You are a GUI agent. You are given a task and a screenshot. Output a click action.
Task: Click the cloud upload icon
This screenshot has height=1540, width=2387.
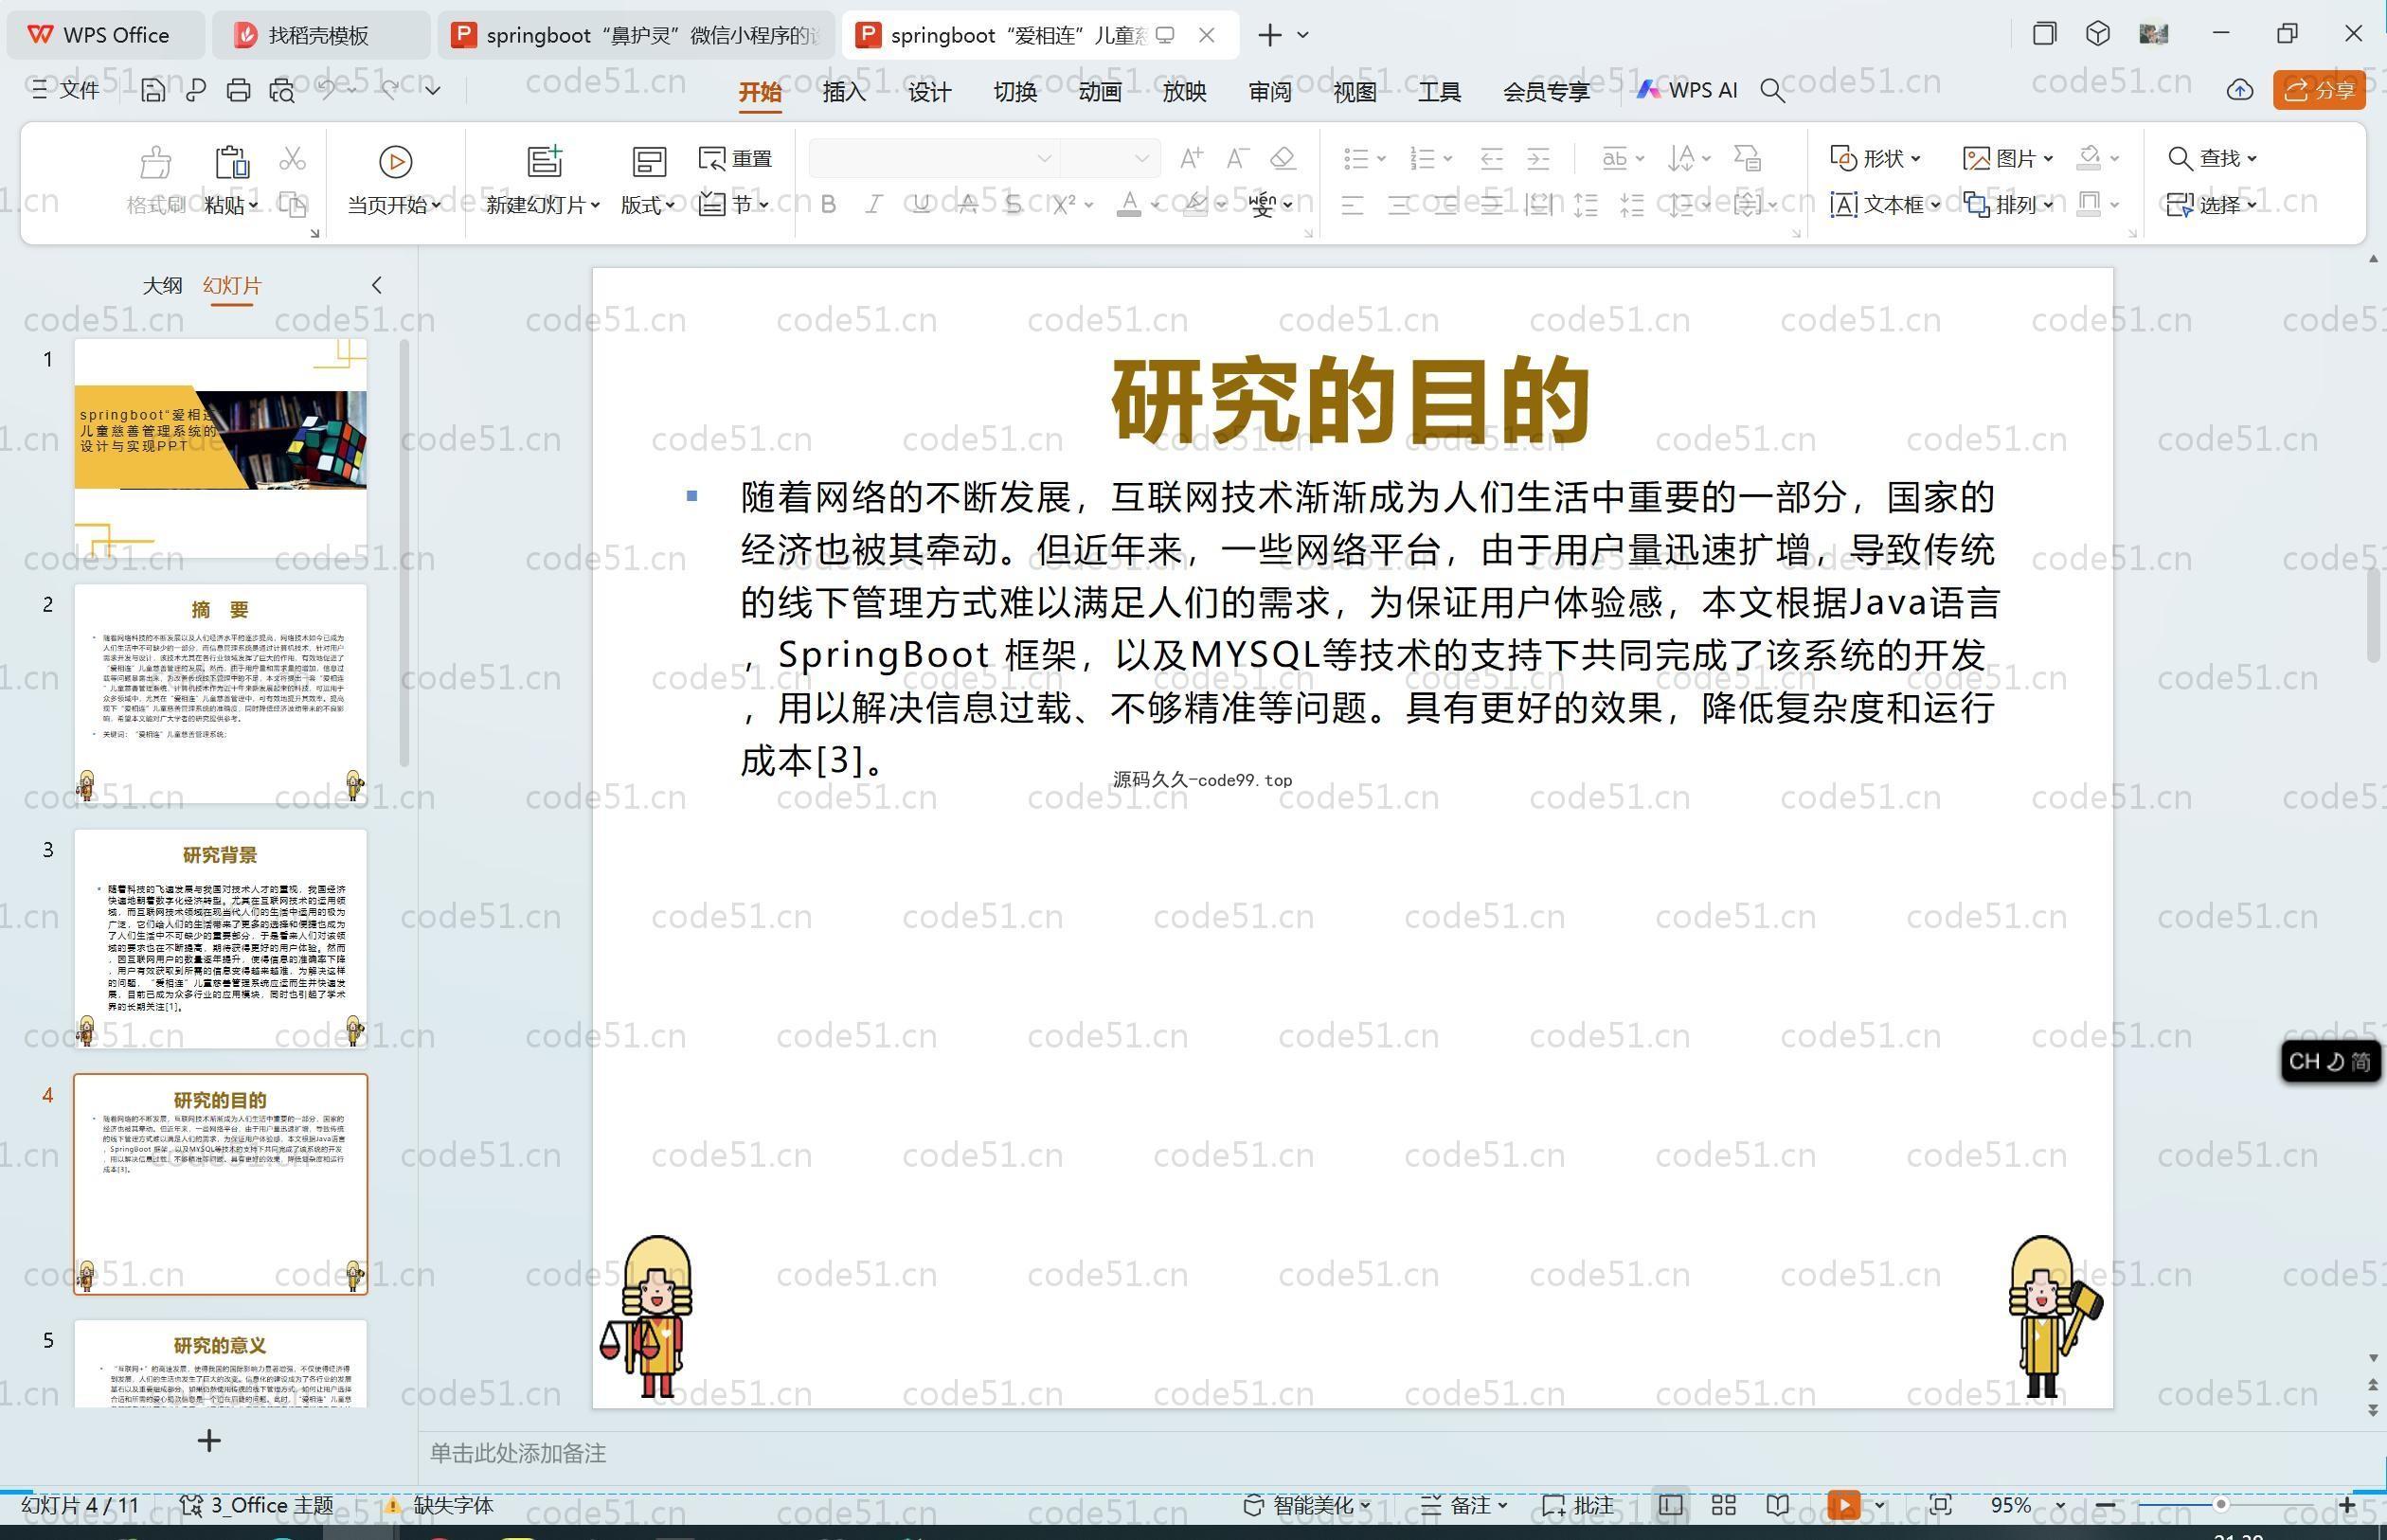[x=2239, y=90]
